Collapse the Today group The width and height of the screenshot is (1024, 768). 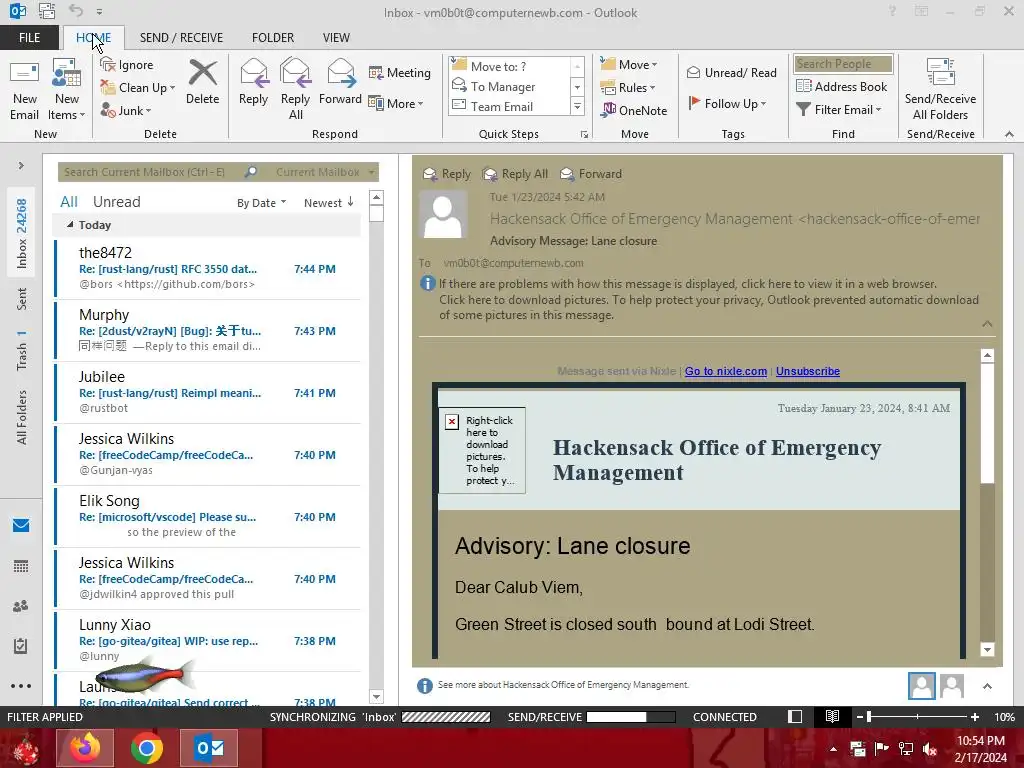point(70,225)
